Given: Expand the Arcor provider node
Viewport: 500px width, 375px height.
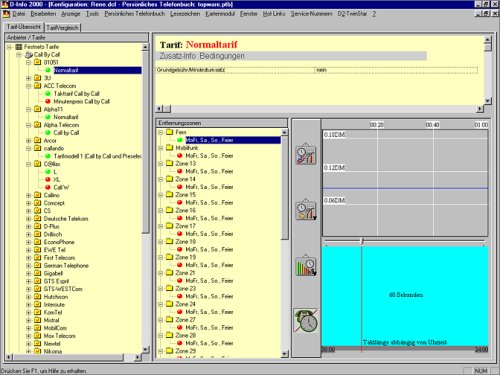Looking at the screenshot, I should 29,141.
